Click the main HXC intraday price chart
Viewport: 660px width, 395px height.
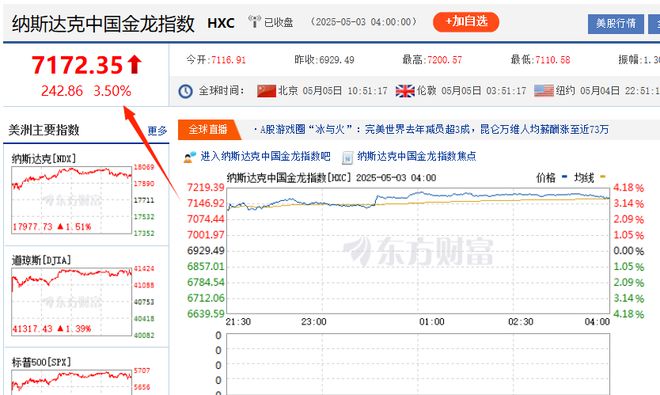tap(418, 251)
